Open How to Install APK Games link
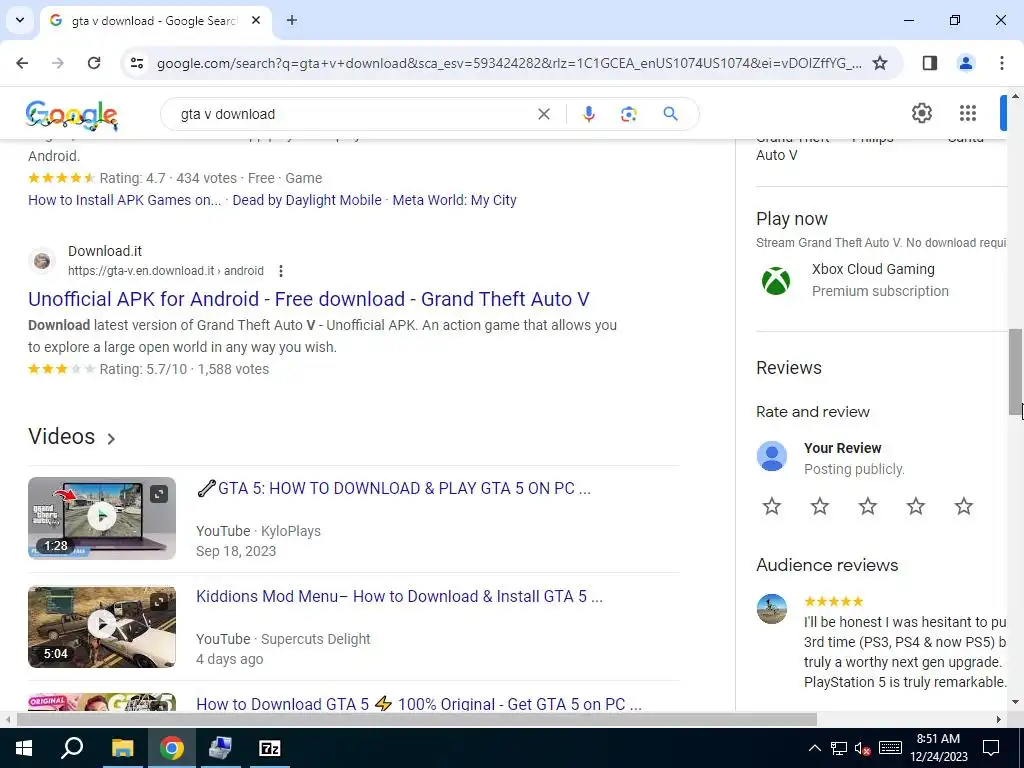 pos(125,200)
